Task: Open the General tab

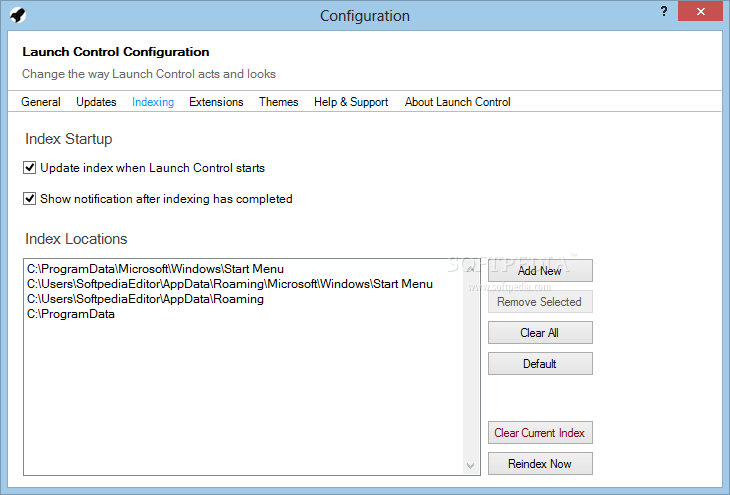Action: [x=41, y=102]
